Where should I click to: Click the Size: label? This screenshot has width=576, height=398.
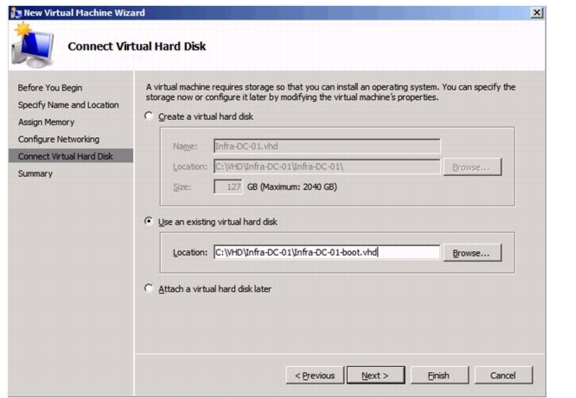182,187
